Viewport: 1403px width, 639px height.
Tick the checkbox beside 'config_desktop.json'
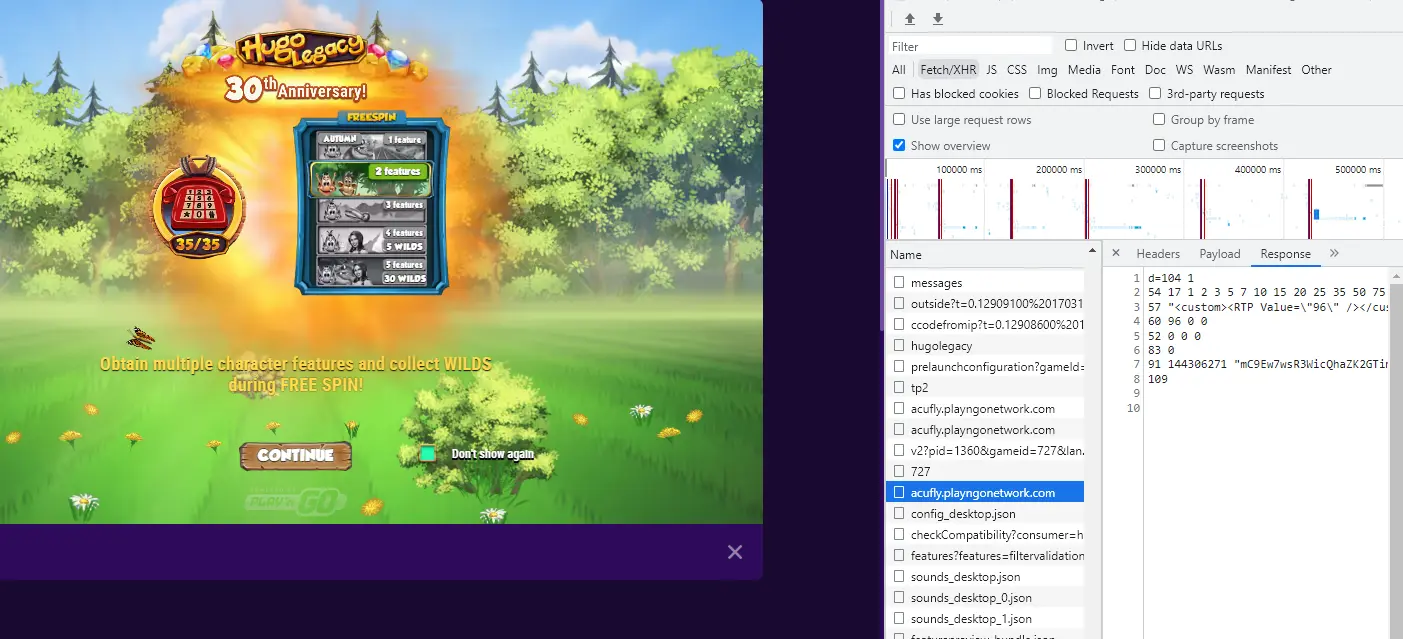tap(899, 514)
